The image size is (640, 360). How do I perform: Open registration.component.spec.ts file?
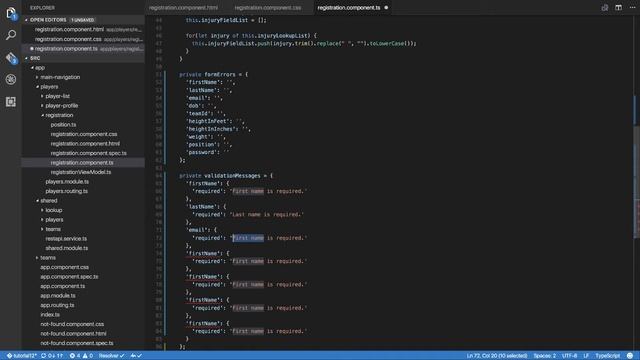[x=89, y=153]
